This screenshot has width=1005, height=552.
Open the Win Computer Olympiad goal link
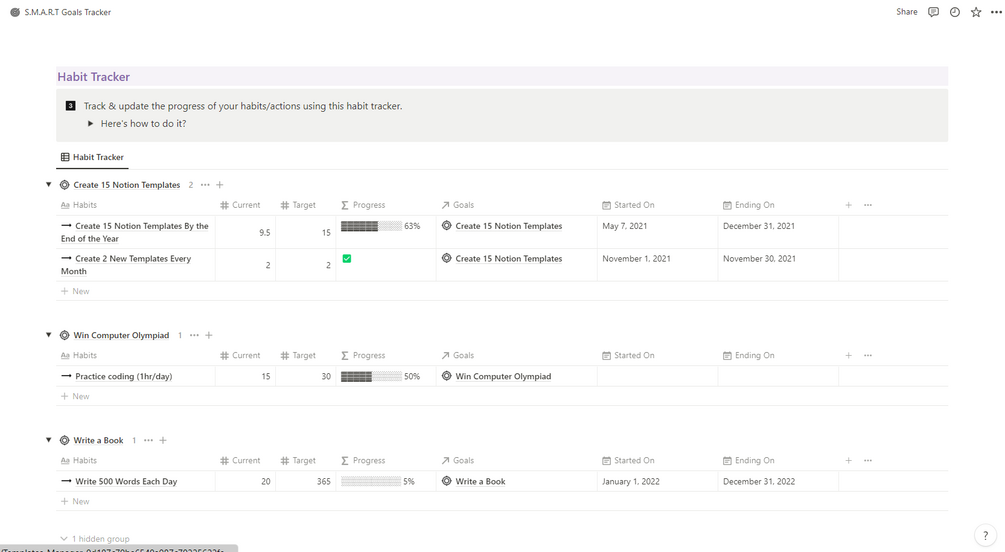tap(503, 377)
